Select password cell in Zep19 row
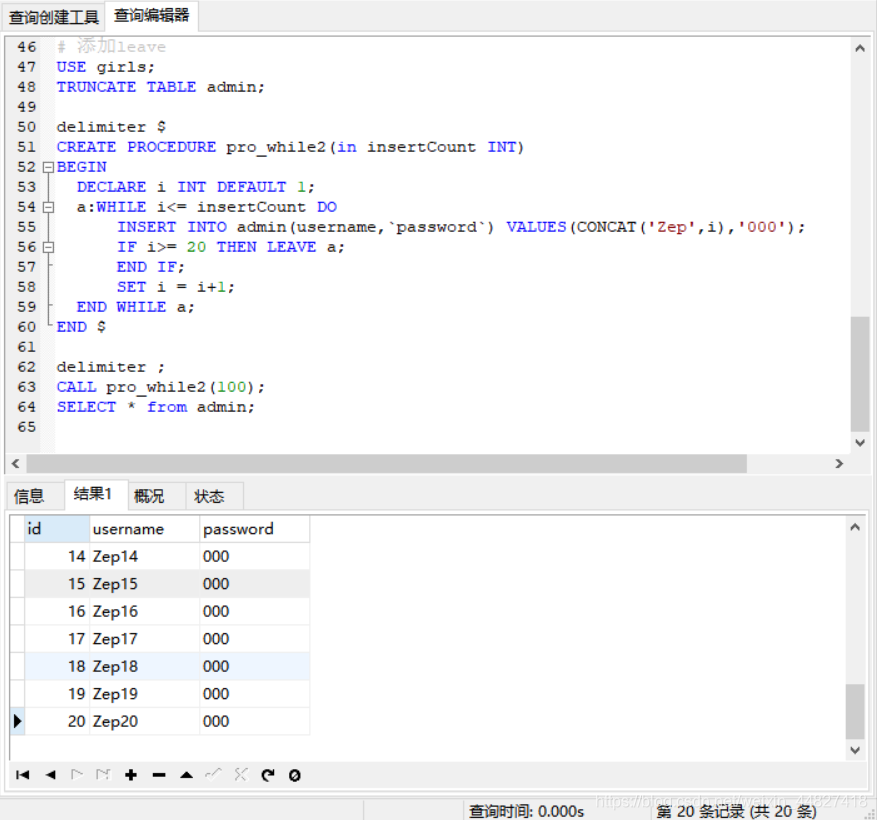The image size is (877, 820). coord(254,694)
